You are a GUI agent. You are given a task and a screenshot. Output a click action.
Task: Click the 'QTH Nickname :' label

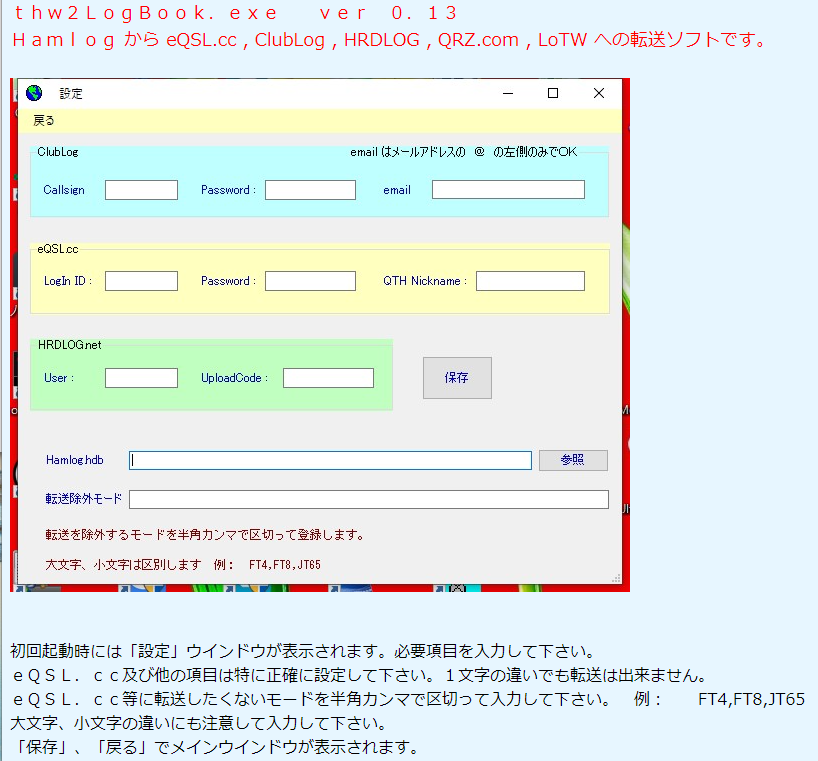point(425,281)
